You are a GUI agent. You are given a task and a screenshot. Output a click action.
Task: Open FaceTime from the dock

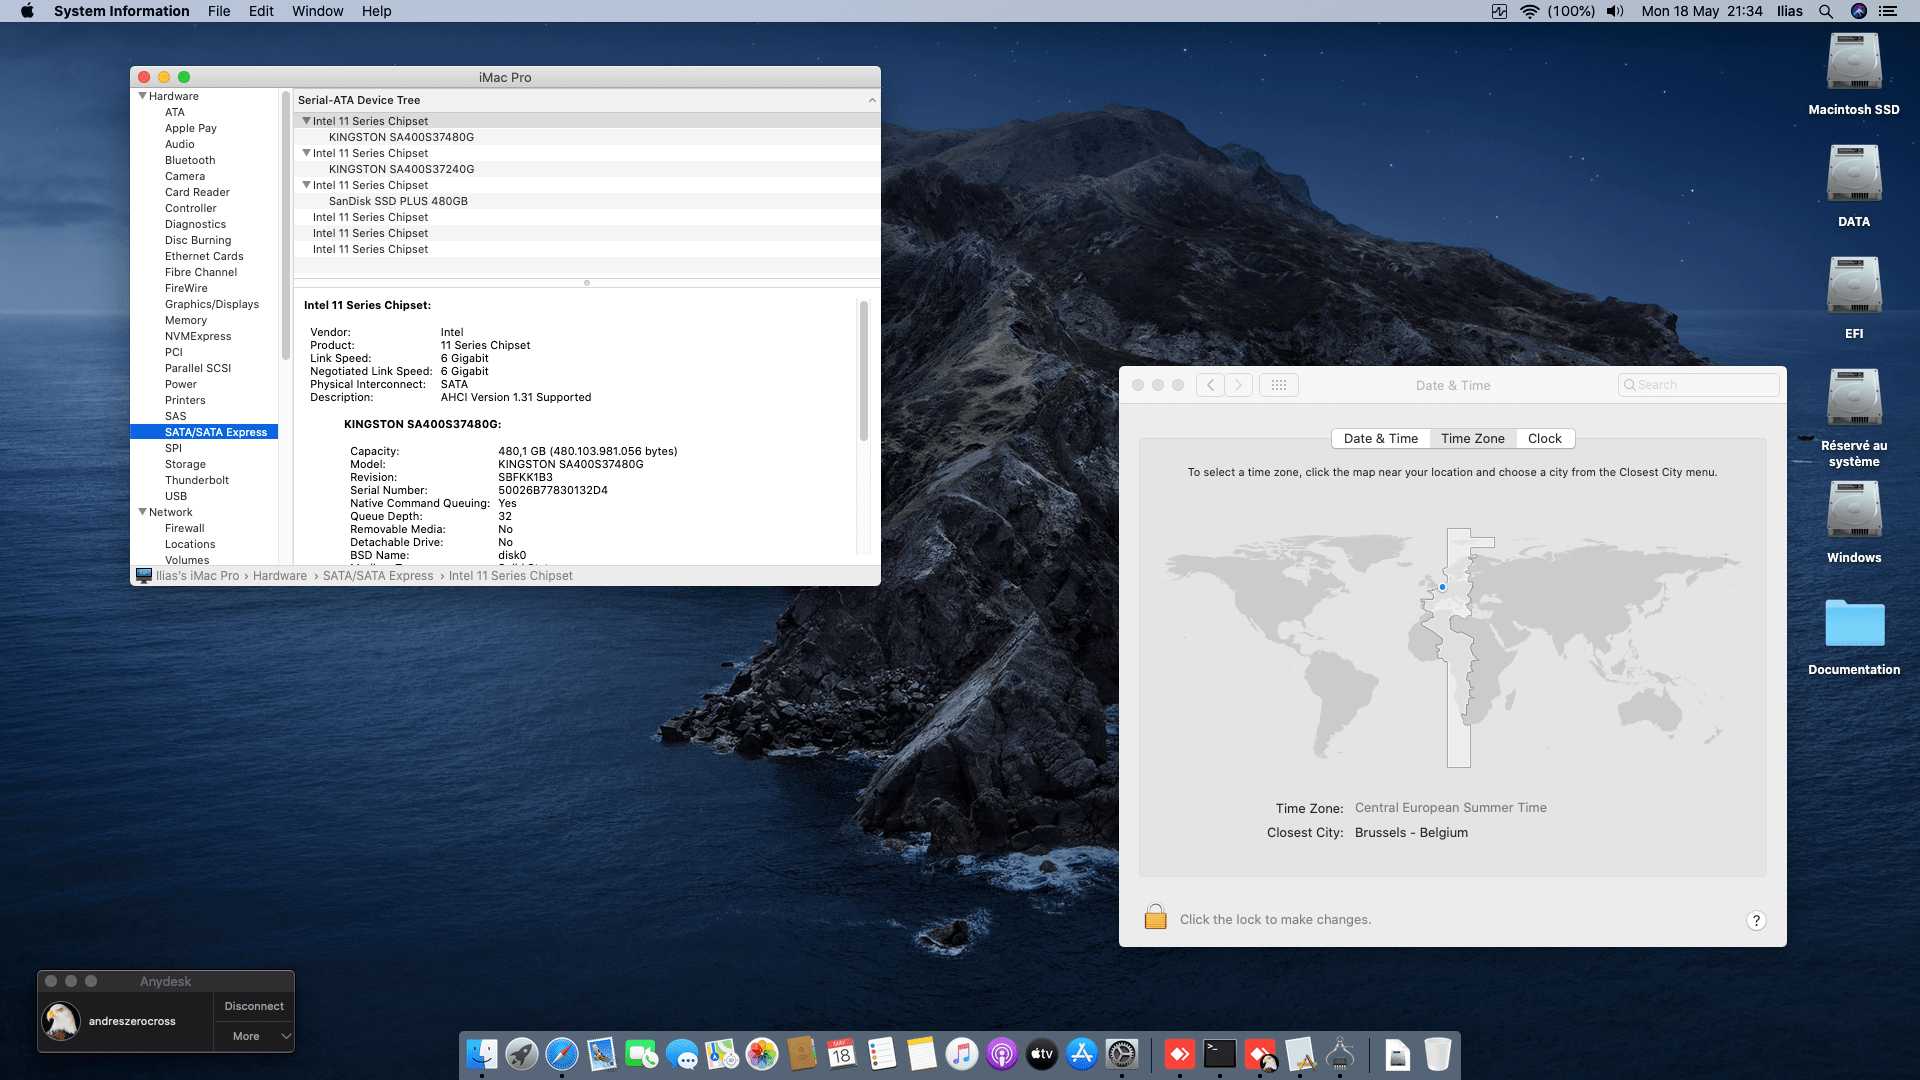642,1054
